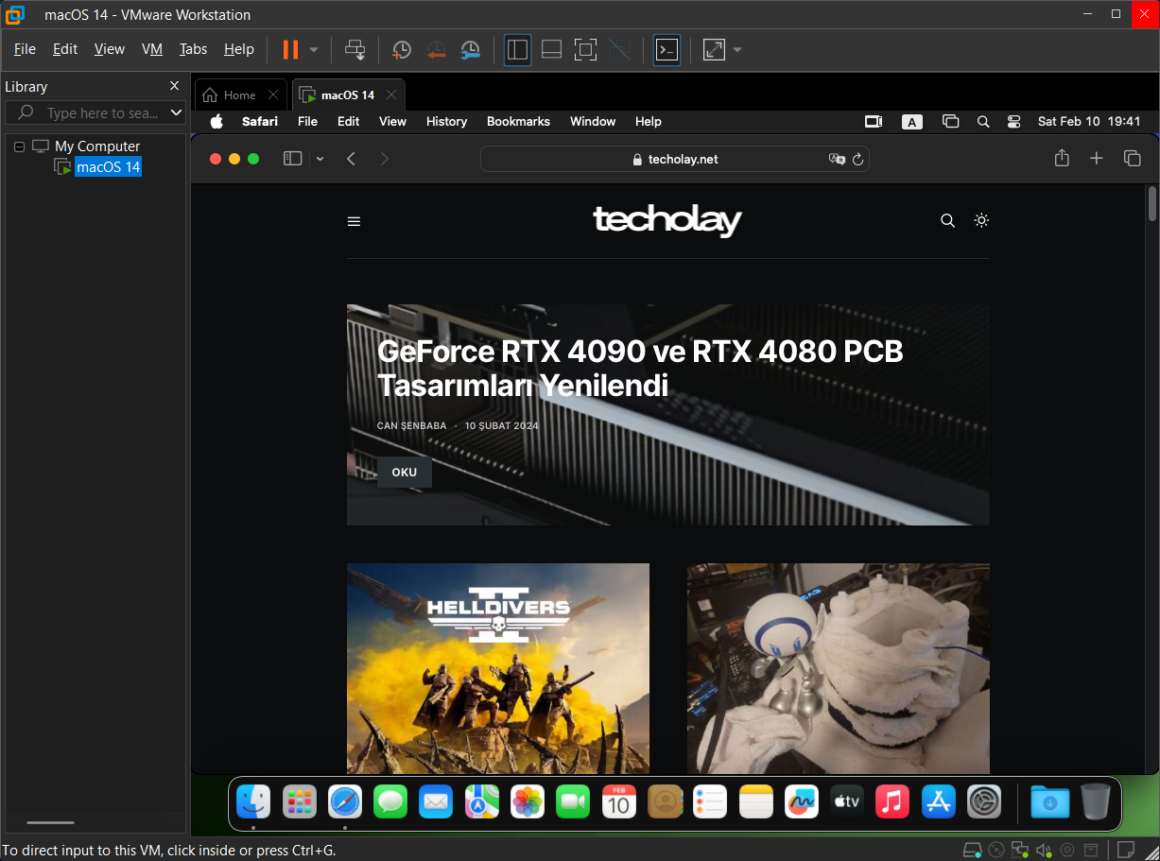The width and height of the screenshot is (1160, 861).
Task: Toggle the library sidebar view icon
Action: point(517,50)
